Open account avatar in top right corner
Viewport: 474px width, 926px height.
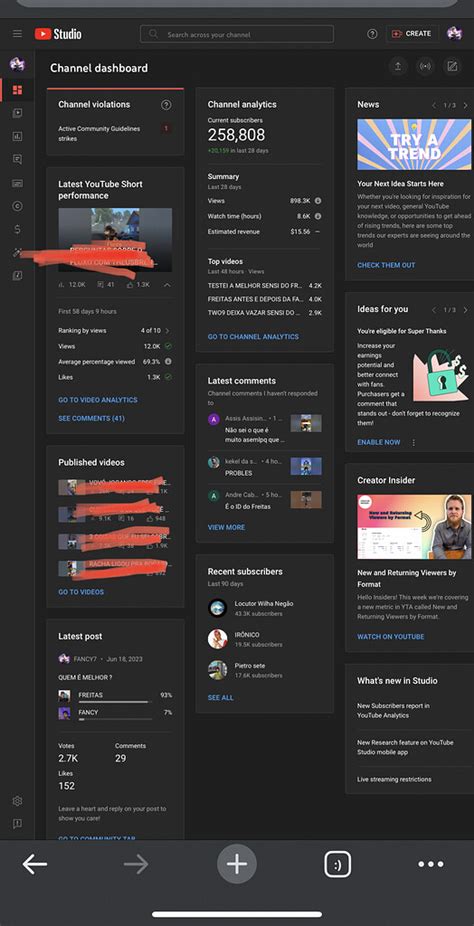pyautogui.click(x=455, y=34)
